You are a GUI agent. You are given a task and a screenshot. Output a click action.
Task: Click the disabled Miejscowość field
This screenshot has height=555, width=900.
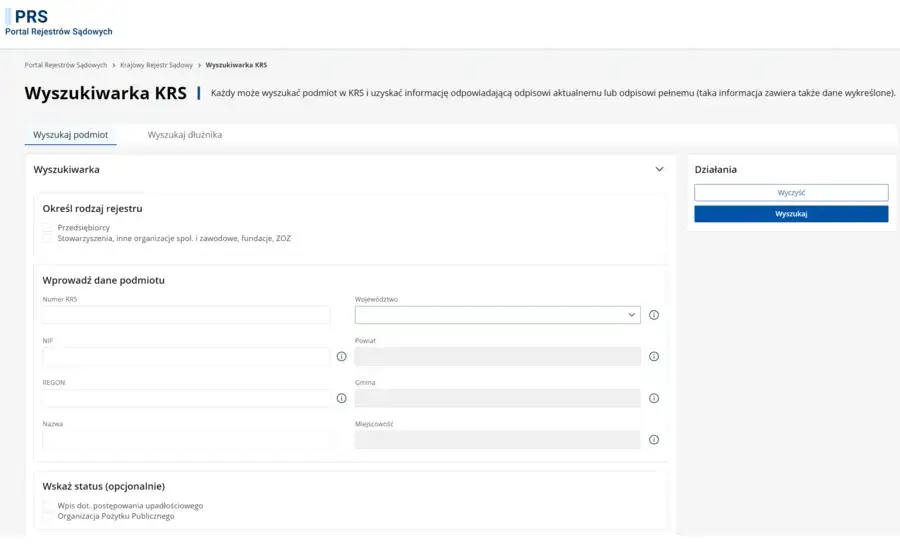[498, 440]
